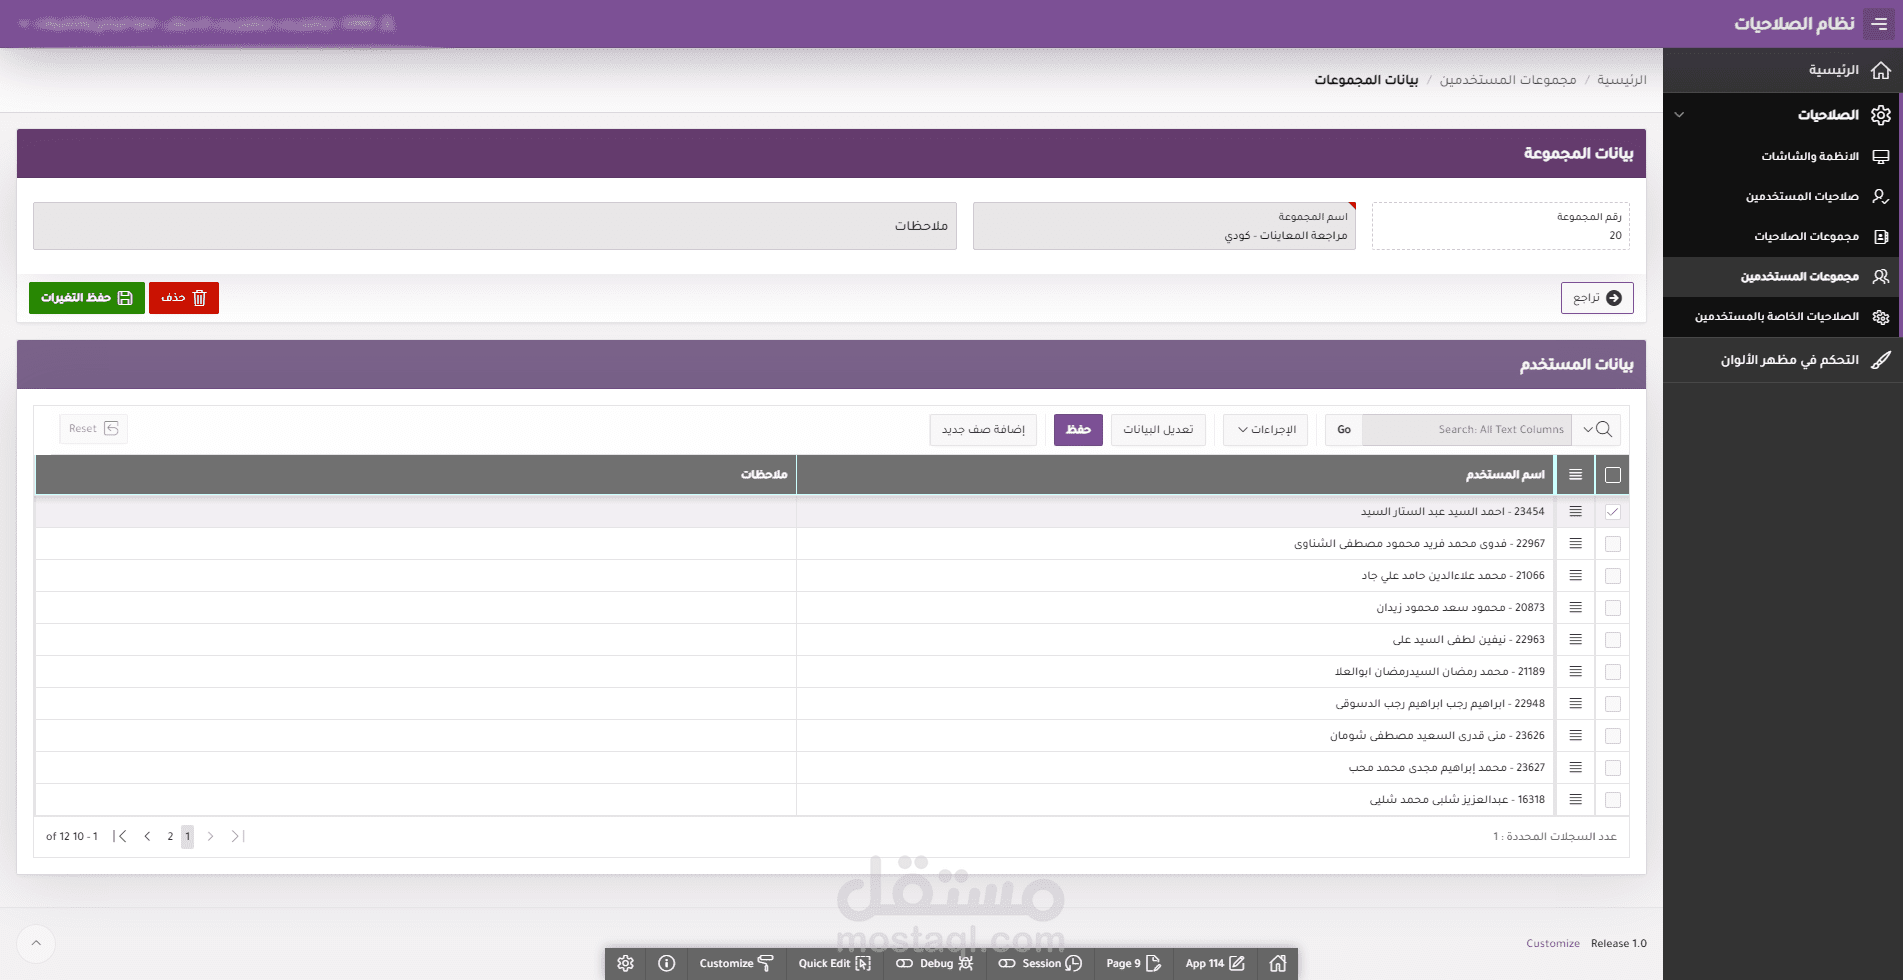Open التحكم في مظهر الألوان sidebar entry
This screenshot has height=980, width=1903.
point(1783,360)
